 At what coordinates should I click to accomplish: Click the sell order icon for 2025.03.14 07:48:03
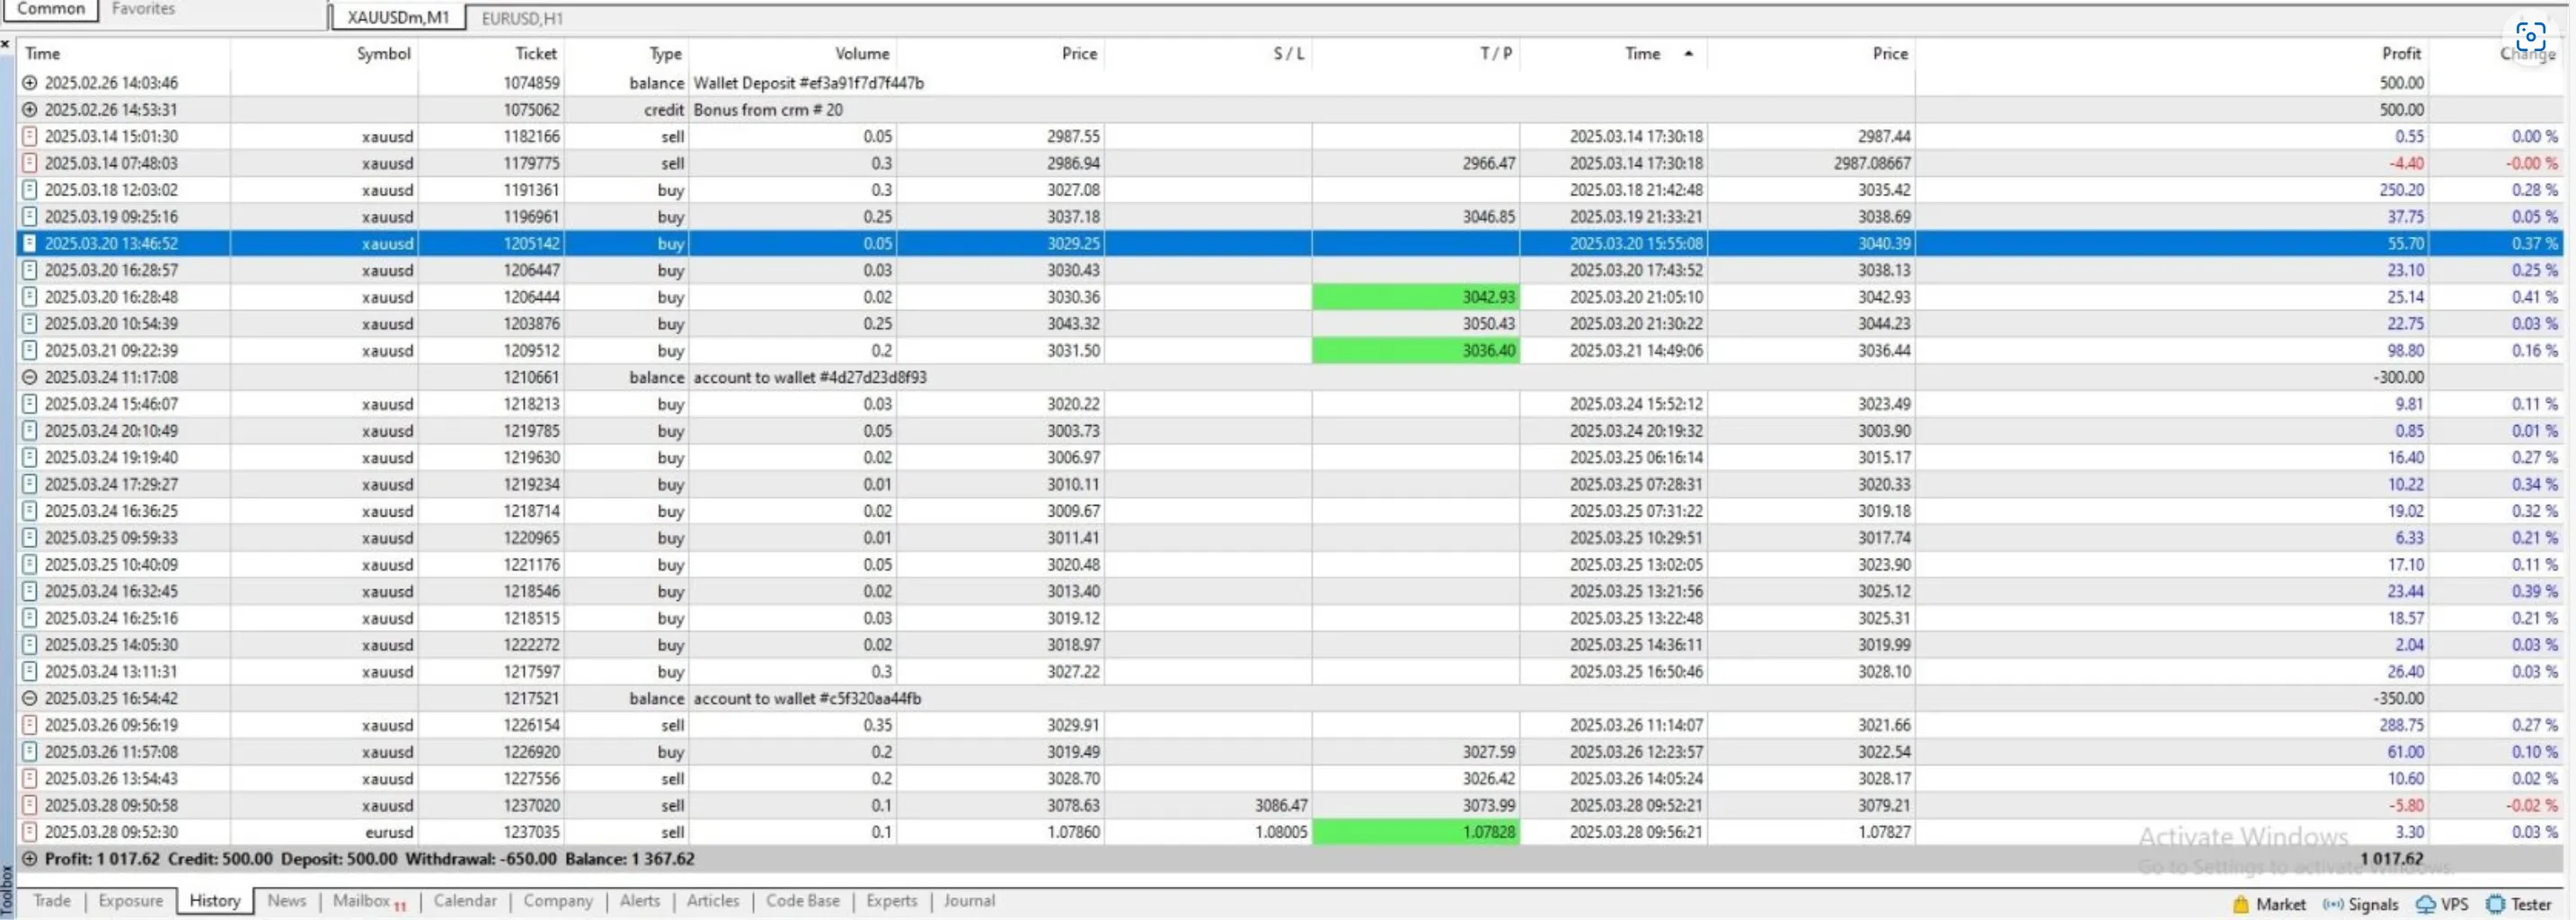pos(30,163)
